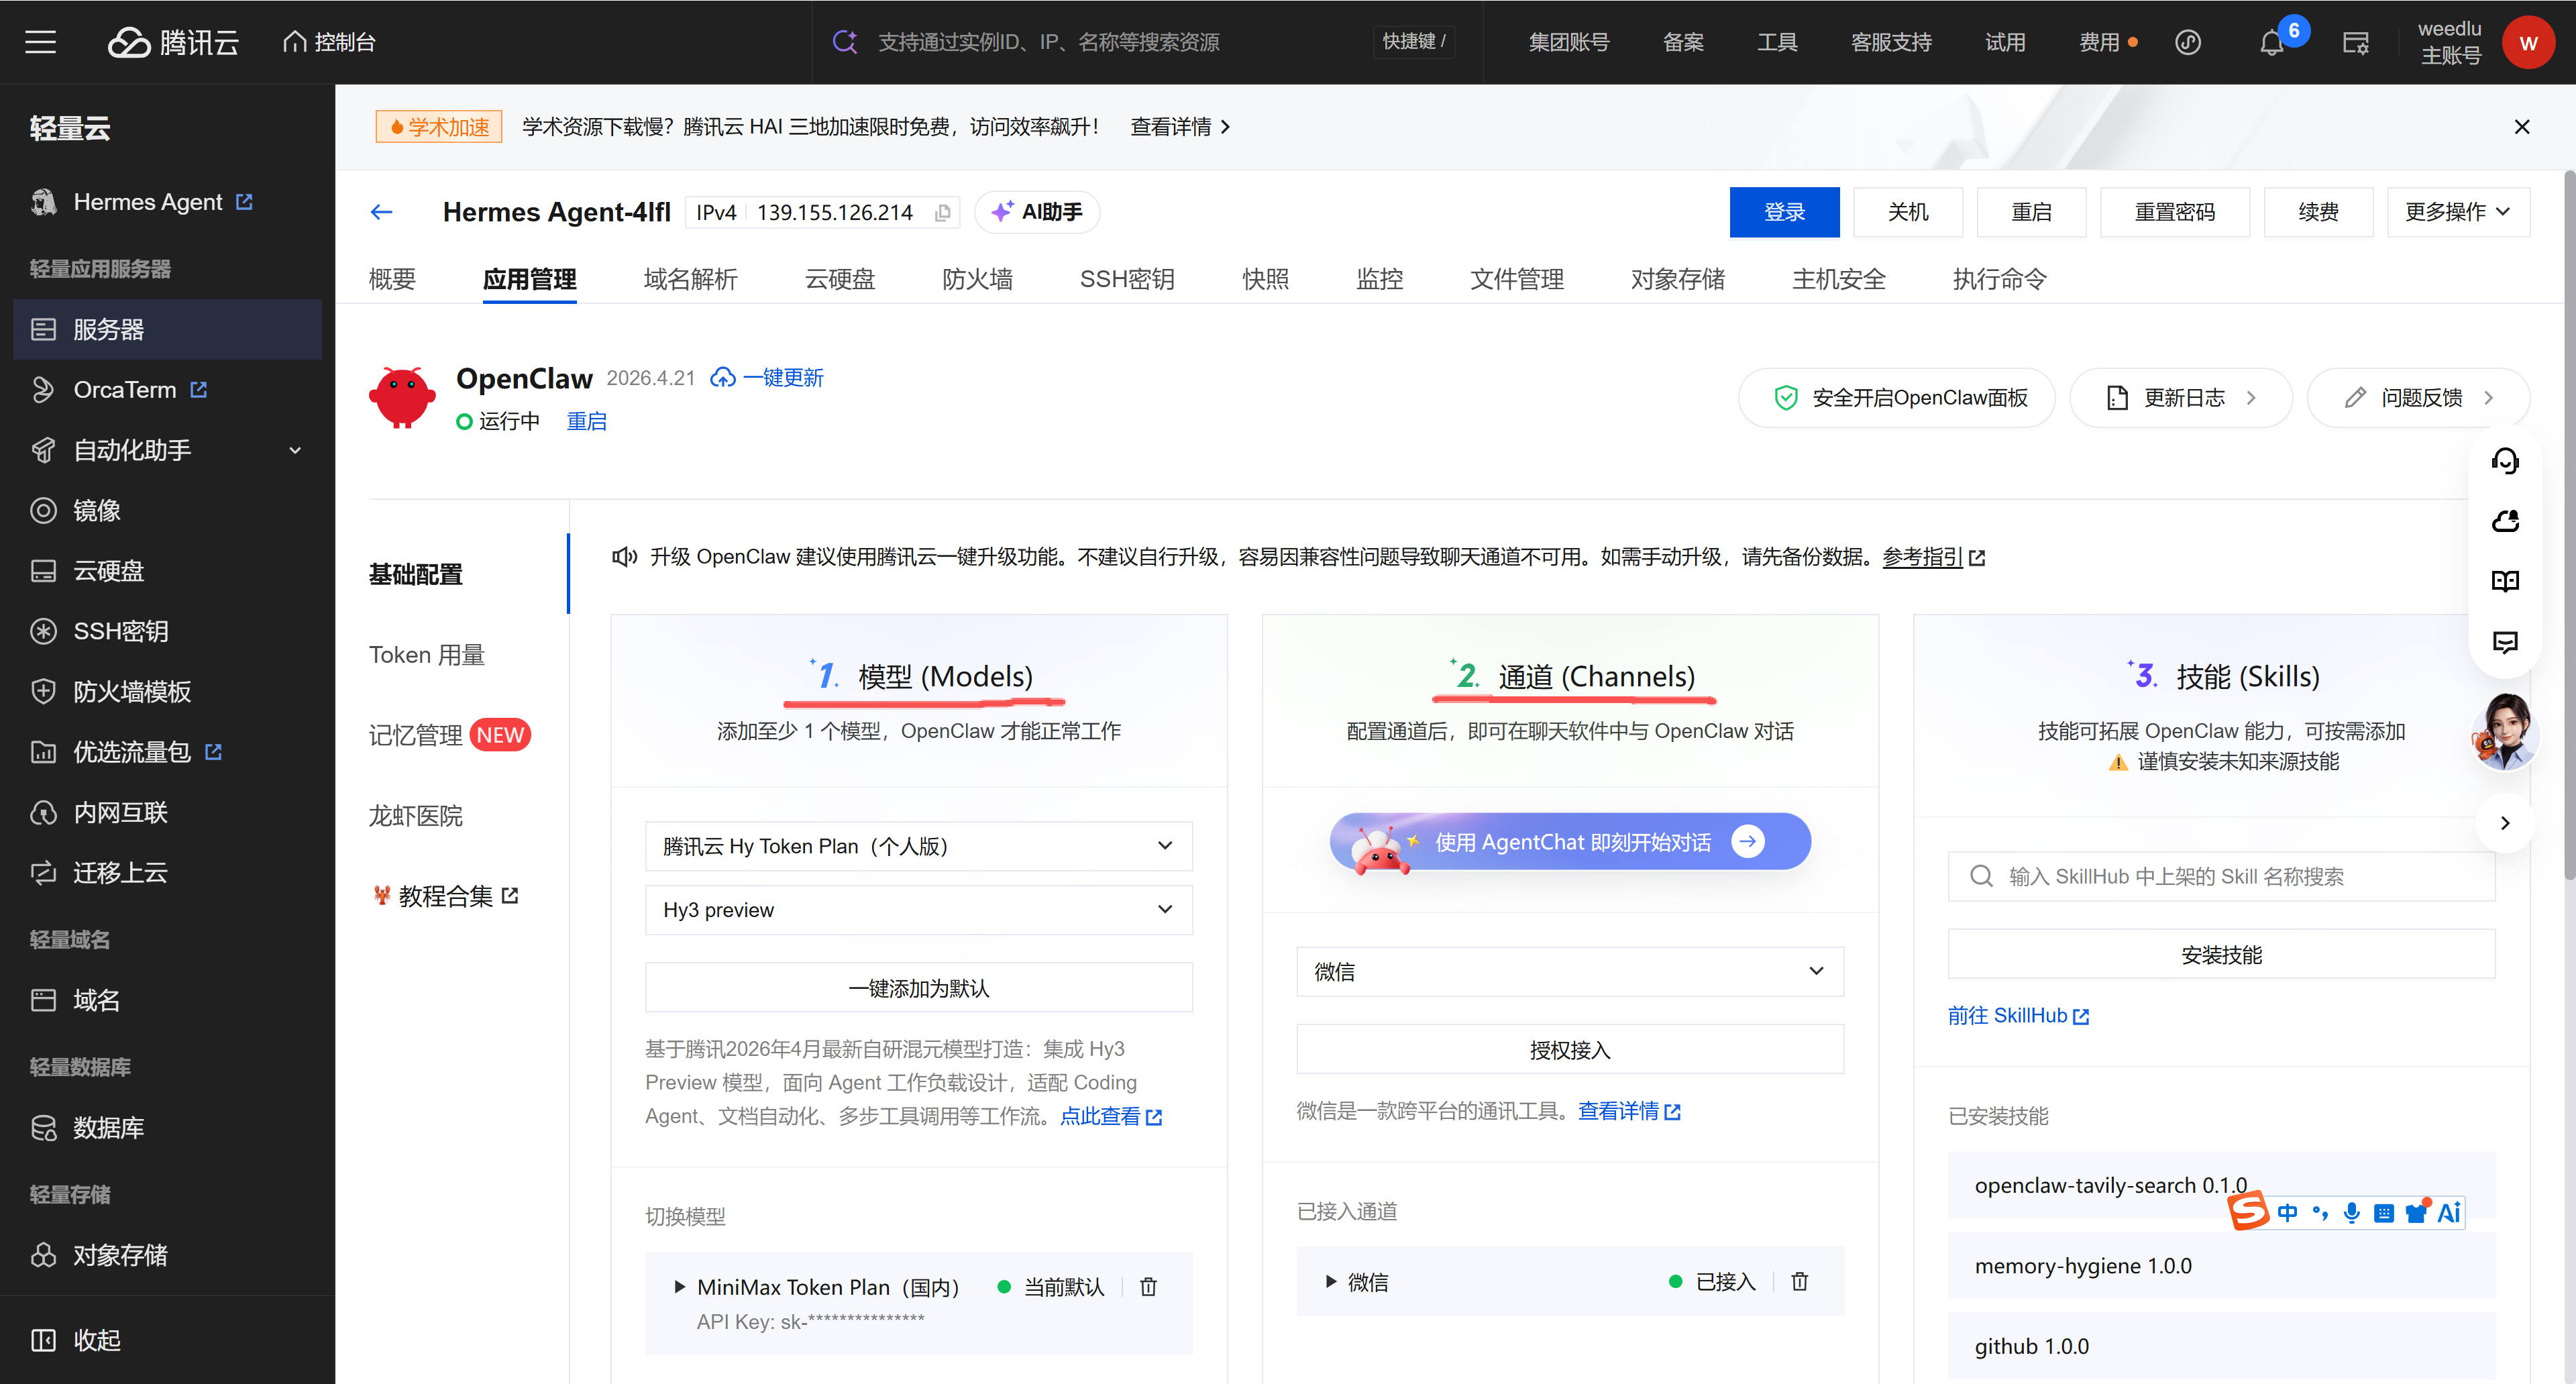This screenshot has width=2576, height=1384.
Task: Open the 腾讯云 Hy Token Plan dropdown
Action: [918, 846]
